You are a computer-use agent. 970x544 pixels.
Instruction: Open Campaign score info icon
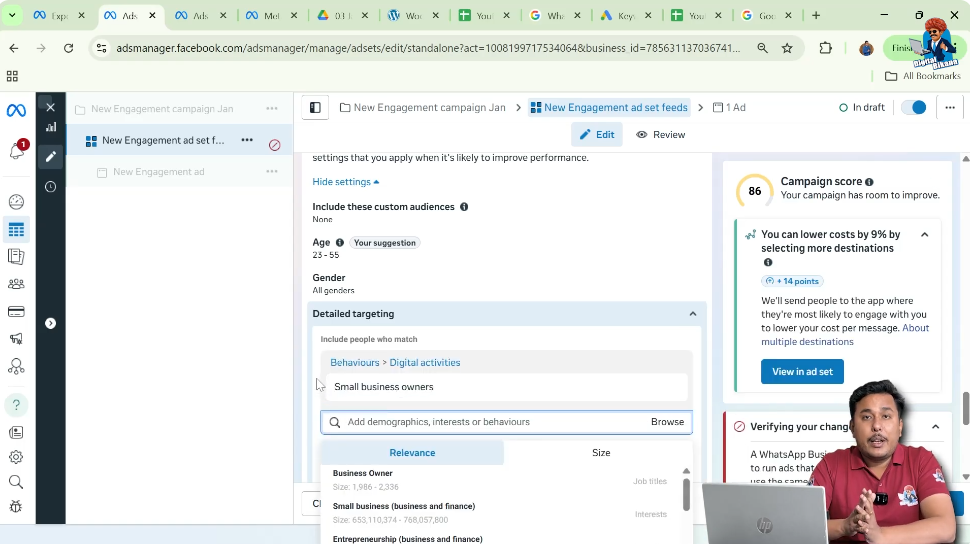(x=869, y=182)
